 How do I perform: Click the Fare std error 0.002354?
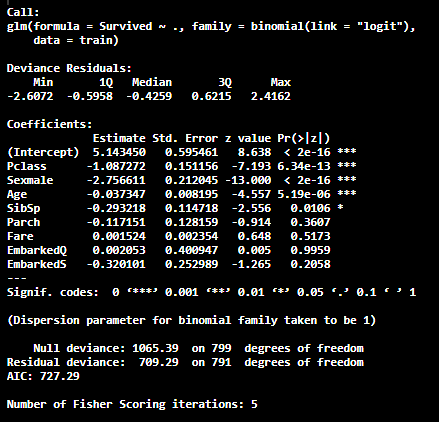point(192,236)
